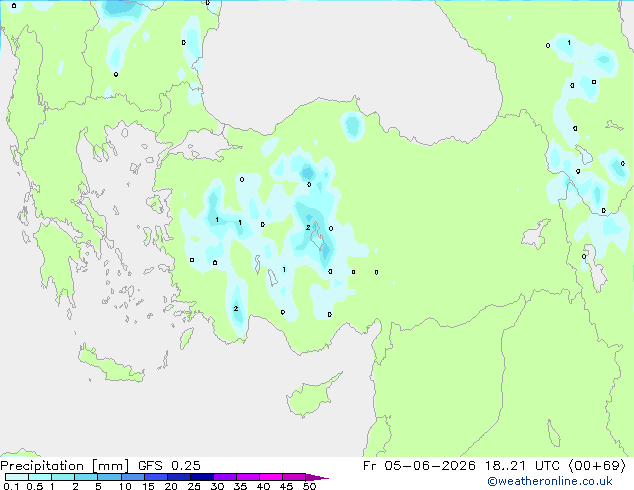This screenshot has height=490, width=634.
Task: Click the 5–10 mm legend swatch
Action: (x=109, y=477)
